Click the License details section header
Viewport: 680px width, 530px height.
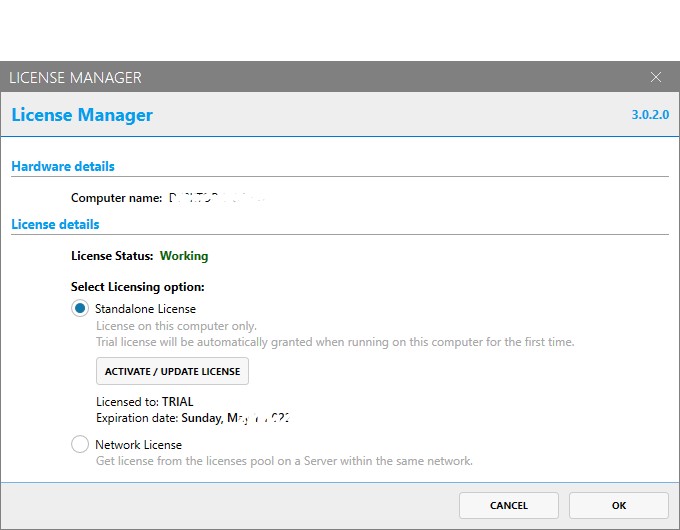[x=55, y=224]
